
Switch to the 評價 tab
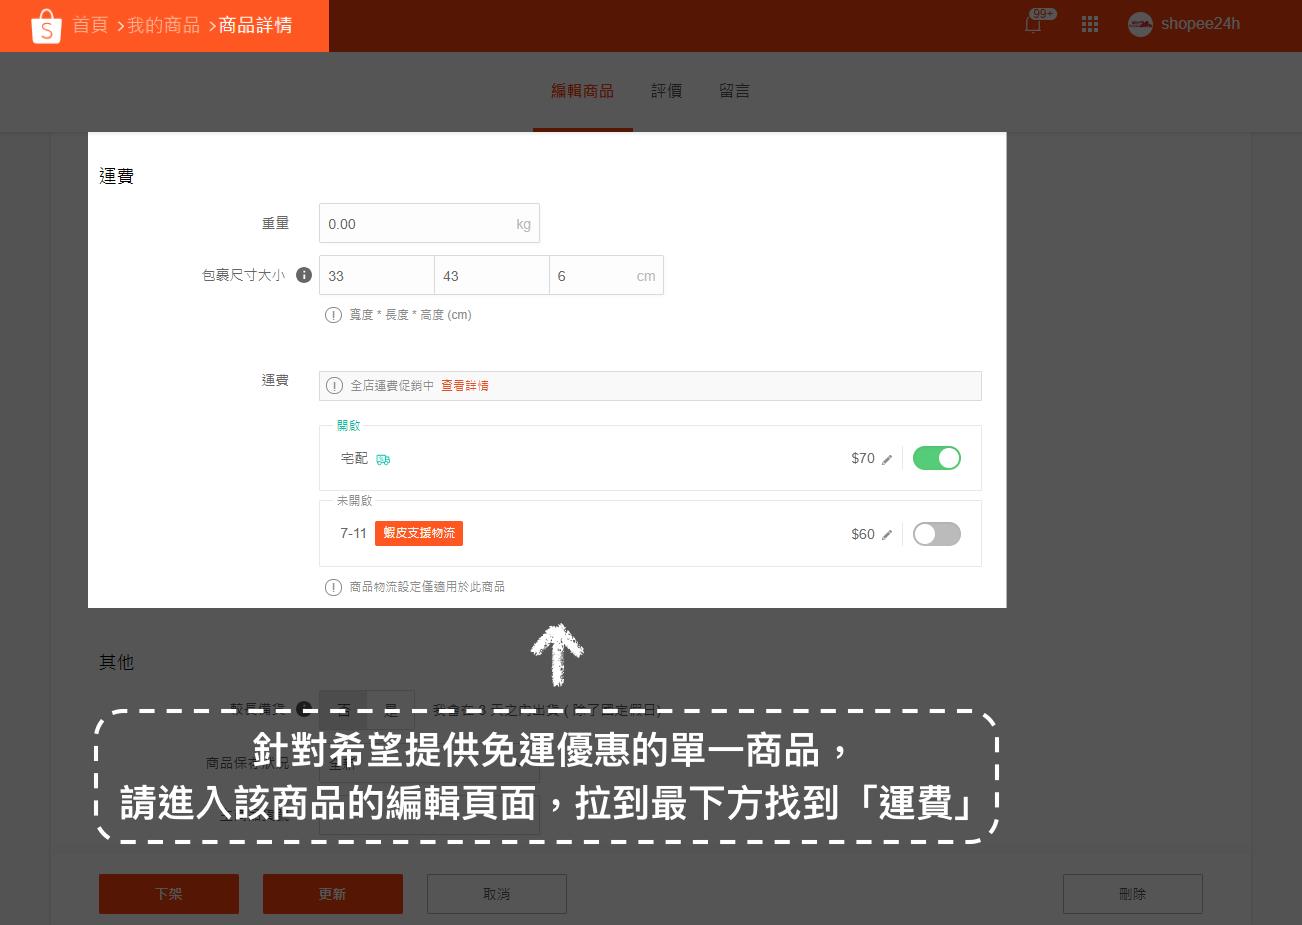point(667,91)
